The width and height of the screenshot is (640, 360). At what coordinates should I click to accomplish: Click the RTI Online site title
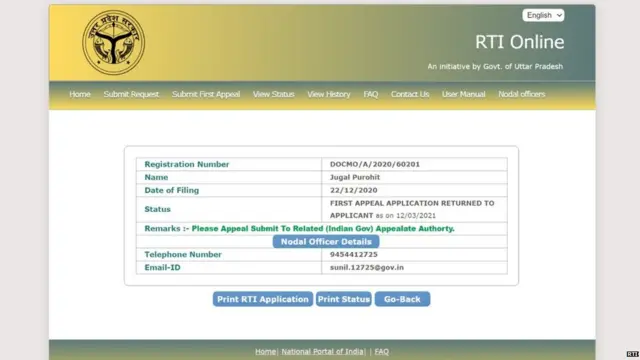tap(519, 42)
